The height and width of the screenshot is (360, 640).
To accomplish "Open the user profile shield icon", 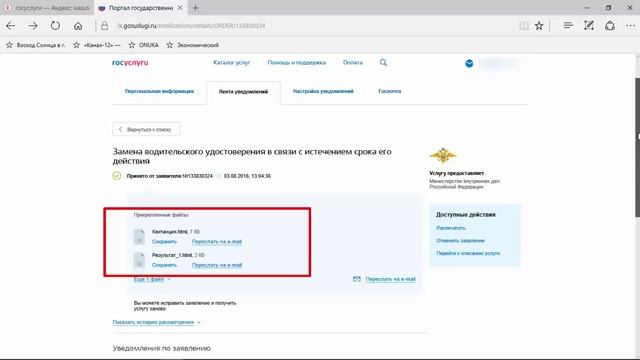I will tap(469, 63).
